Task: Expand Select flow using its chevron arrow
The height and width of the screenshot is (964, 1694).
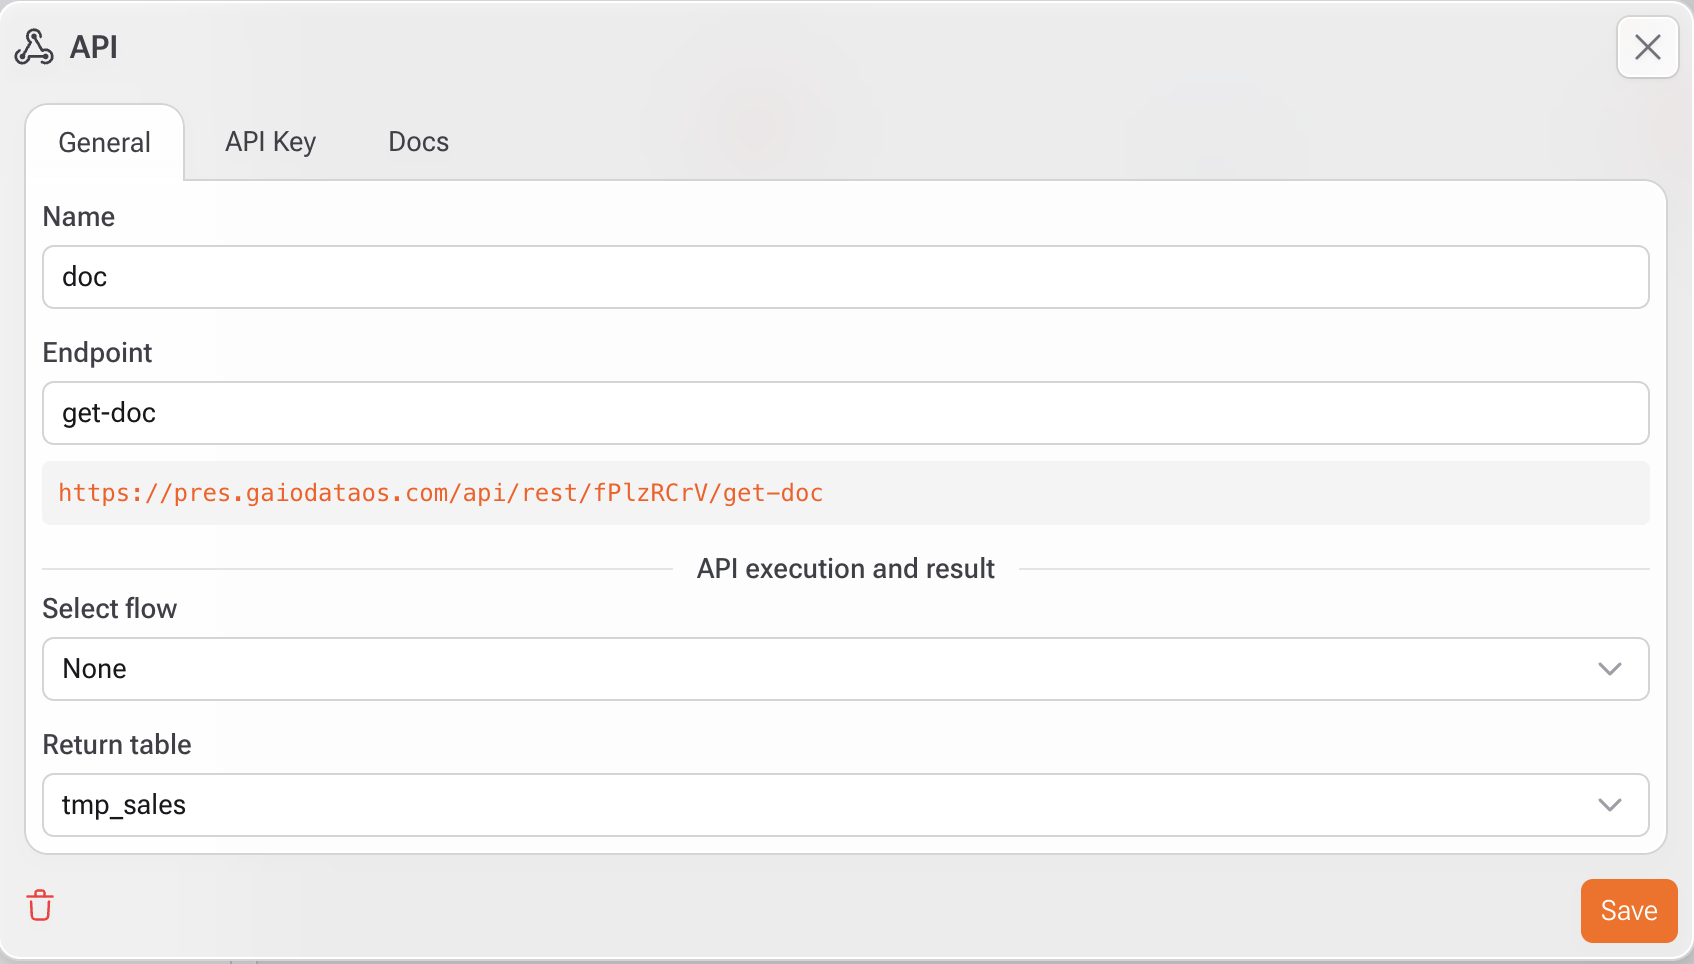Action: [x=1609, y=669]
